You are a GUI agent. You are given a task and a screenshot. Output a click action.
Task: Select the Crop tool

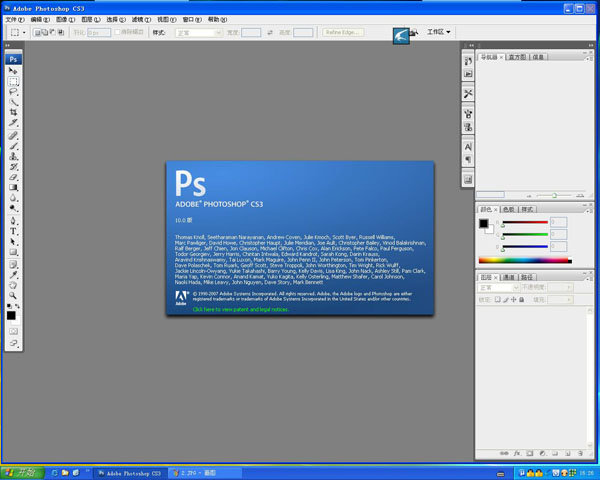tap(14, 113)
